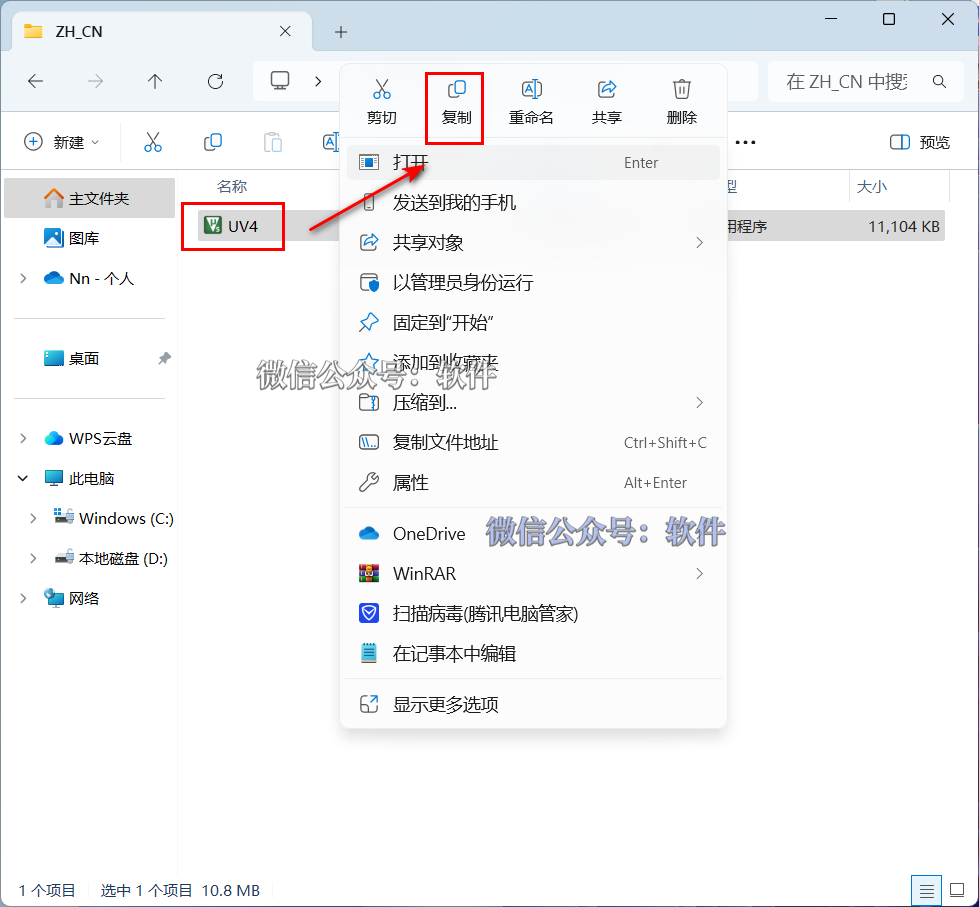Select 复制文件地址 entry

[x=533, y=443]
